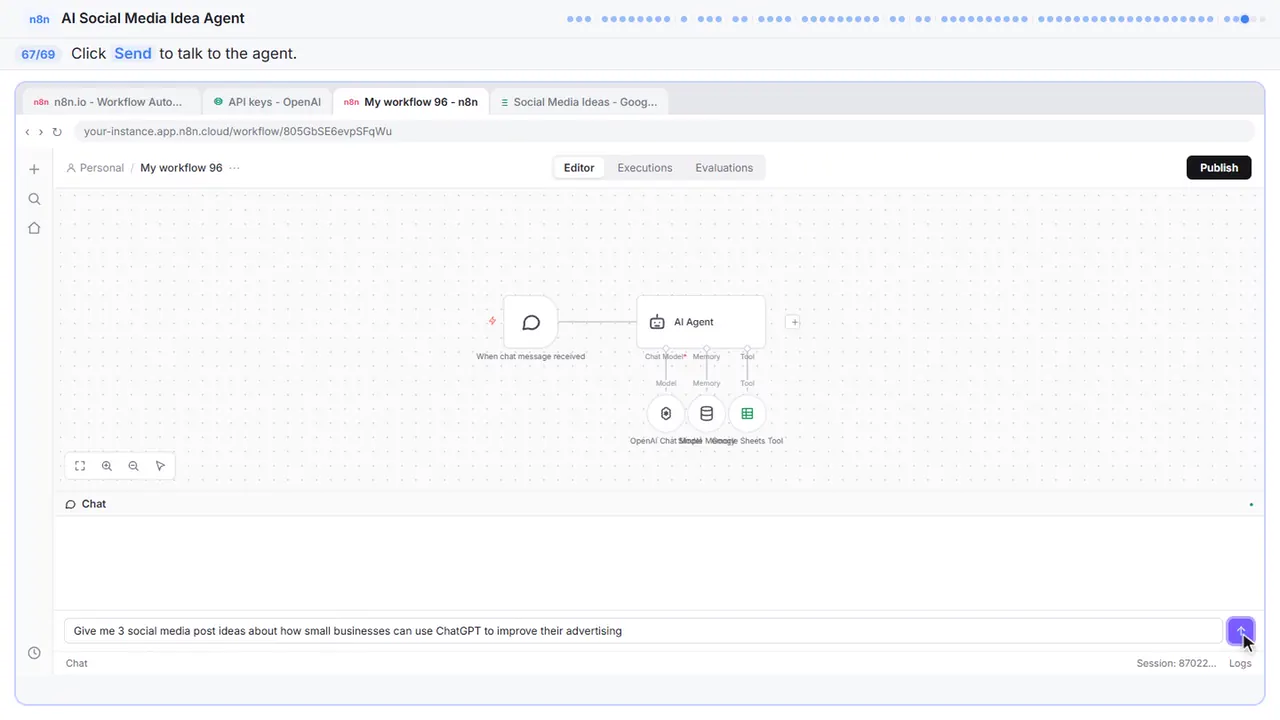Open the add new (plus) sidebar icon
Viewport: 1280px width, 720px height.
(x=34, y=169)
